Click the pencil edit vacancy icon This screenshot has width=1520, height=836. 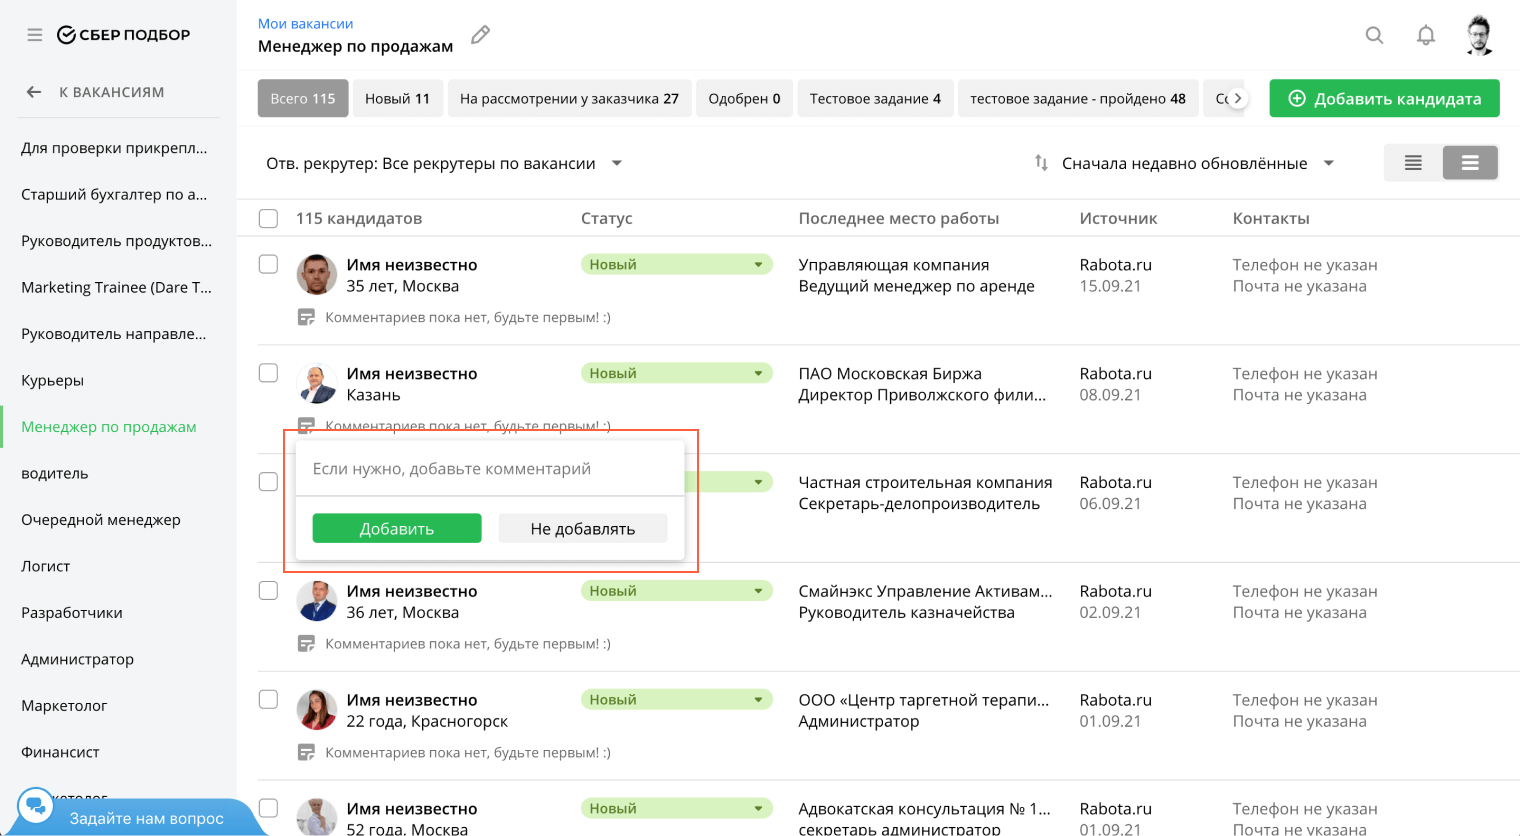[481, 35]
